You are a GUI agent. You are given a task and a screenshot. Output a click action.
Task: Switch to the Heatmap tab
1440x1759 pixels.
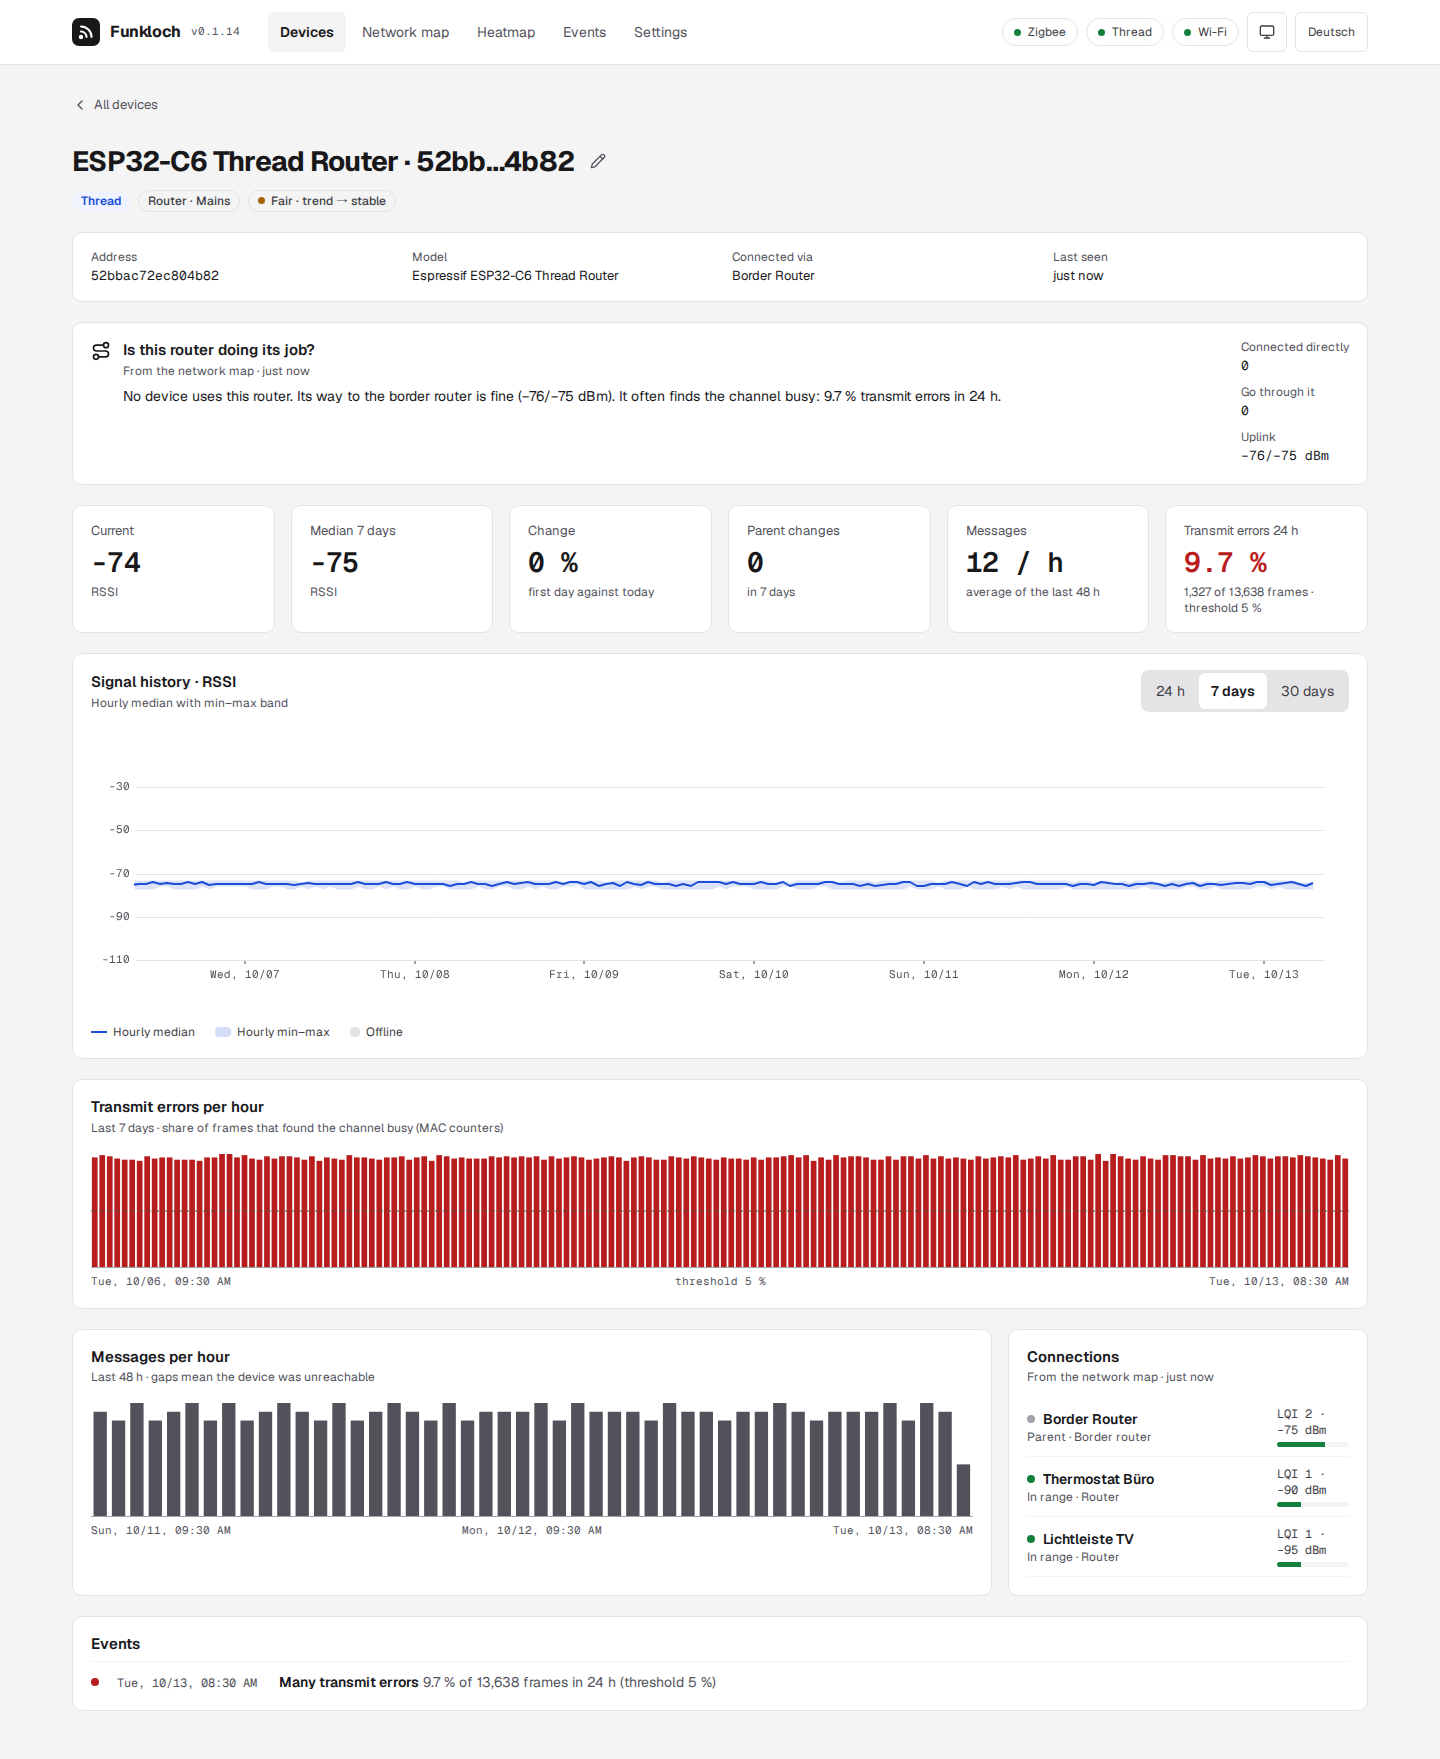[x=506, y=32]
